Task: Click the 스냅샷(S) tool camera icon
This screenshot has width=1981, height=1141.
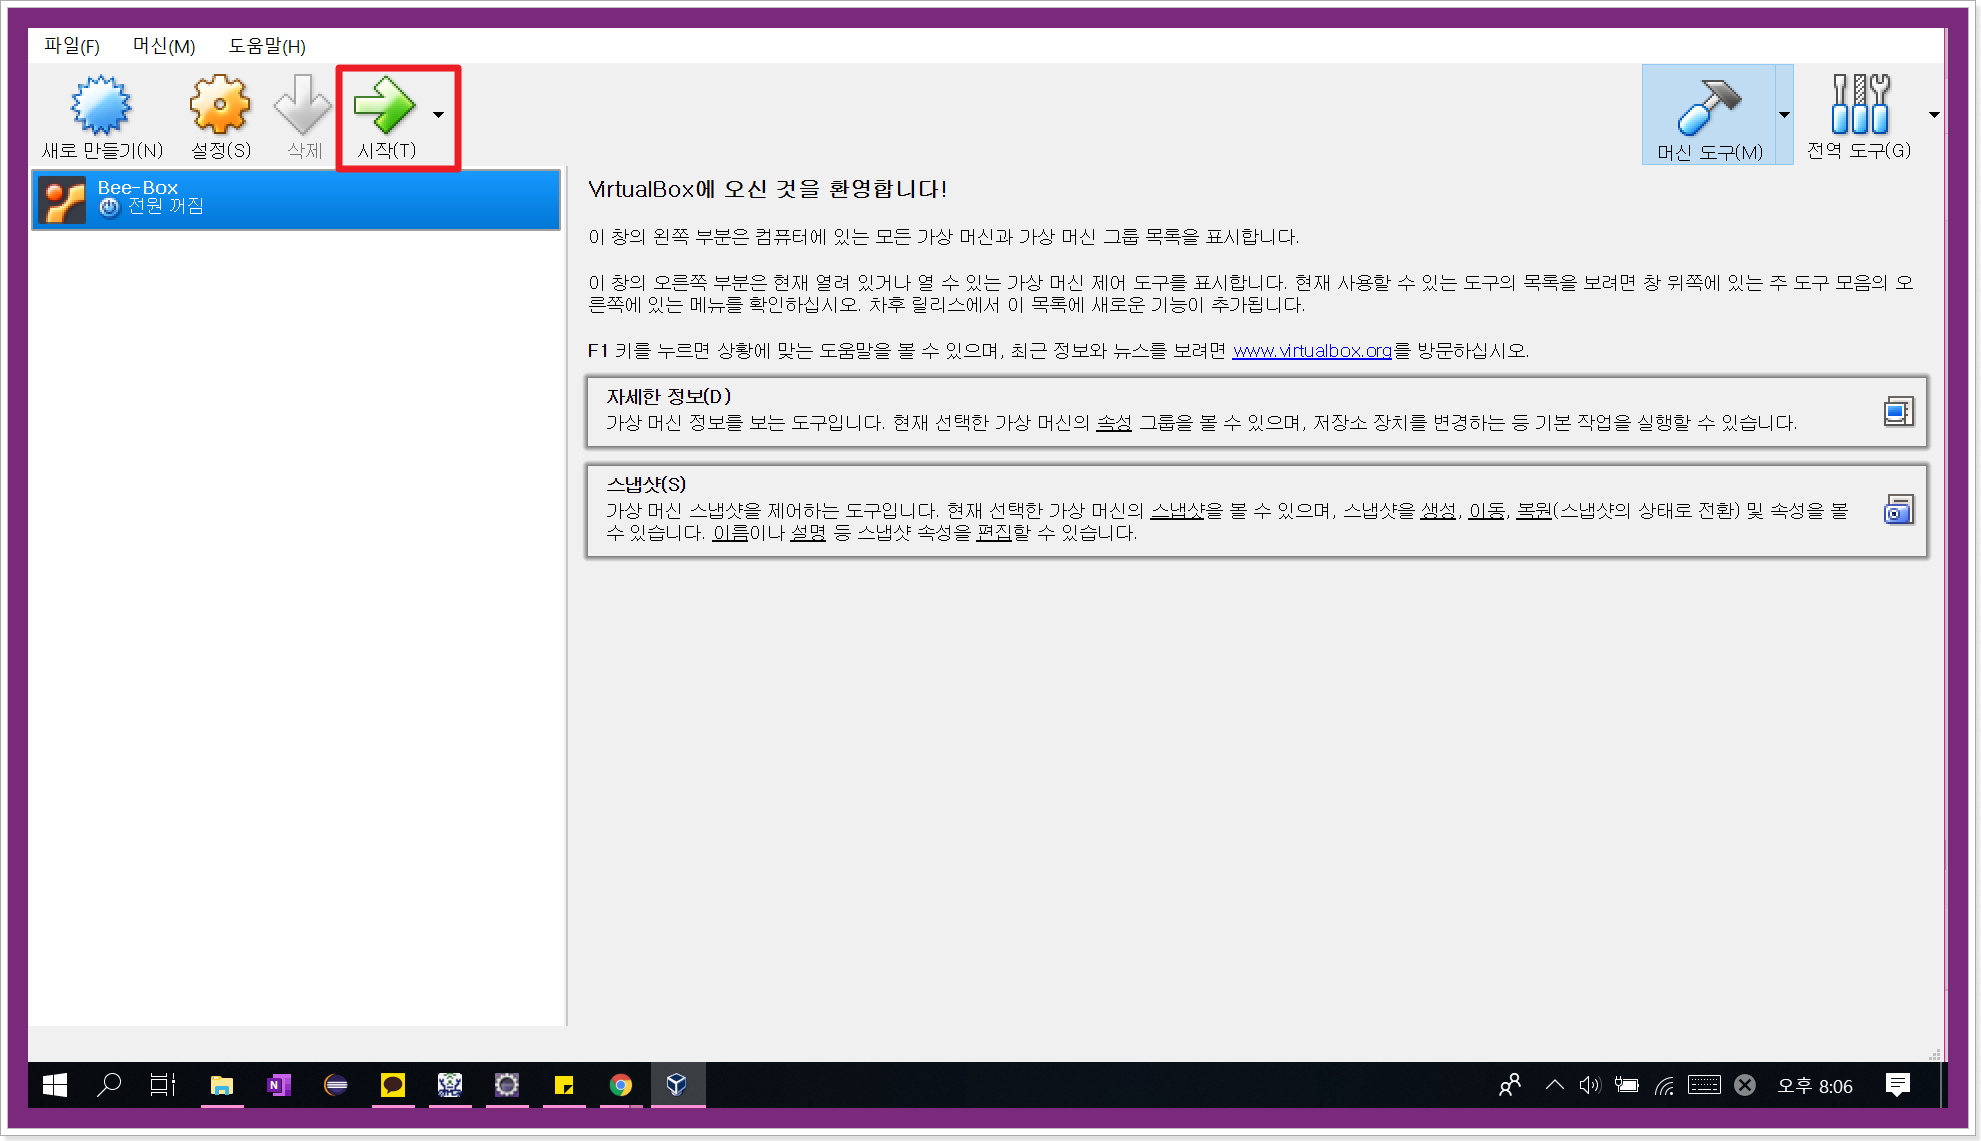Action: tap(1898, 510)
